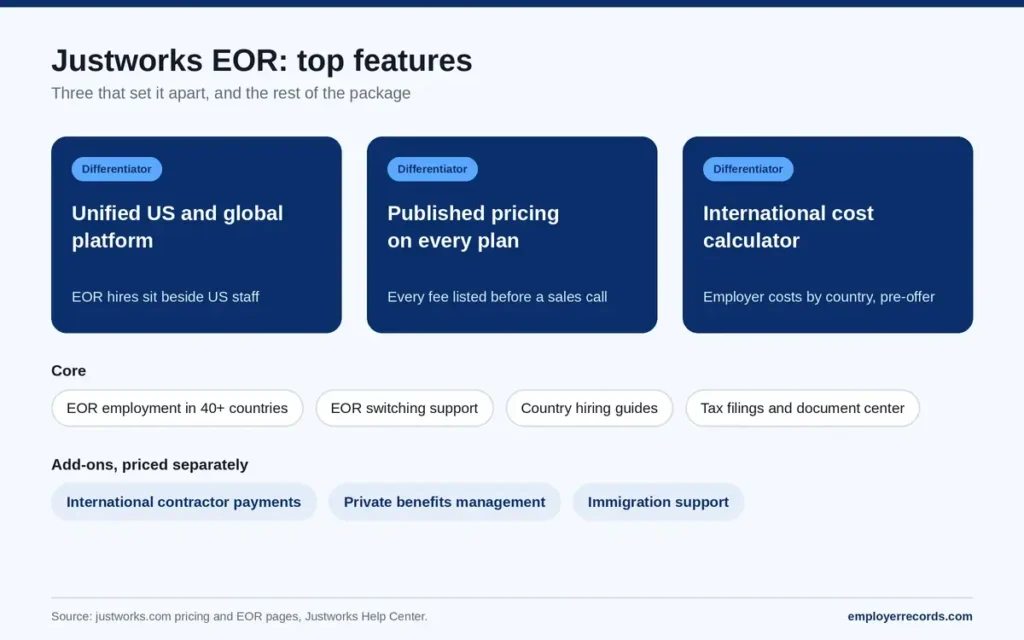Choose the 'Country hiring guides' pill
This screenshot has height=640, width=1024.
[589, 408]
